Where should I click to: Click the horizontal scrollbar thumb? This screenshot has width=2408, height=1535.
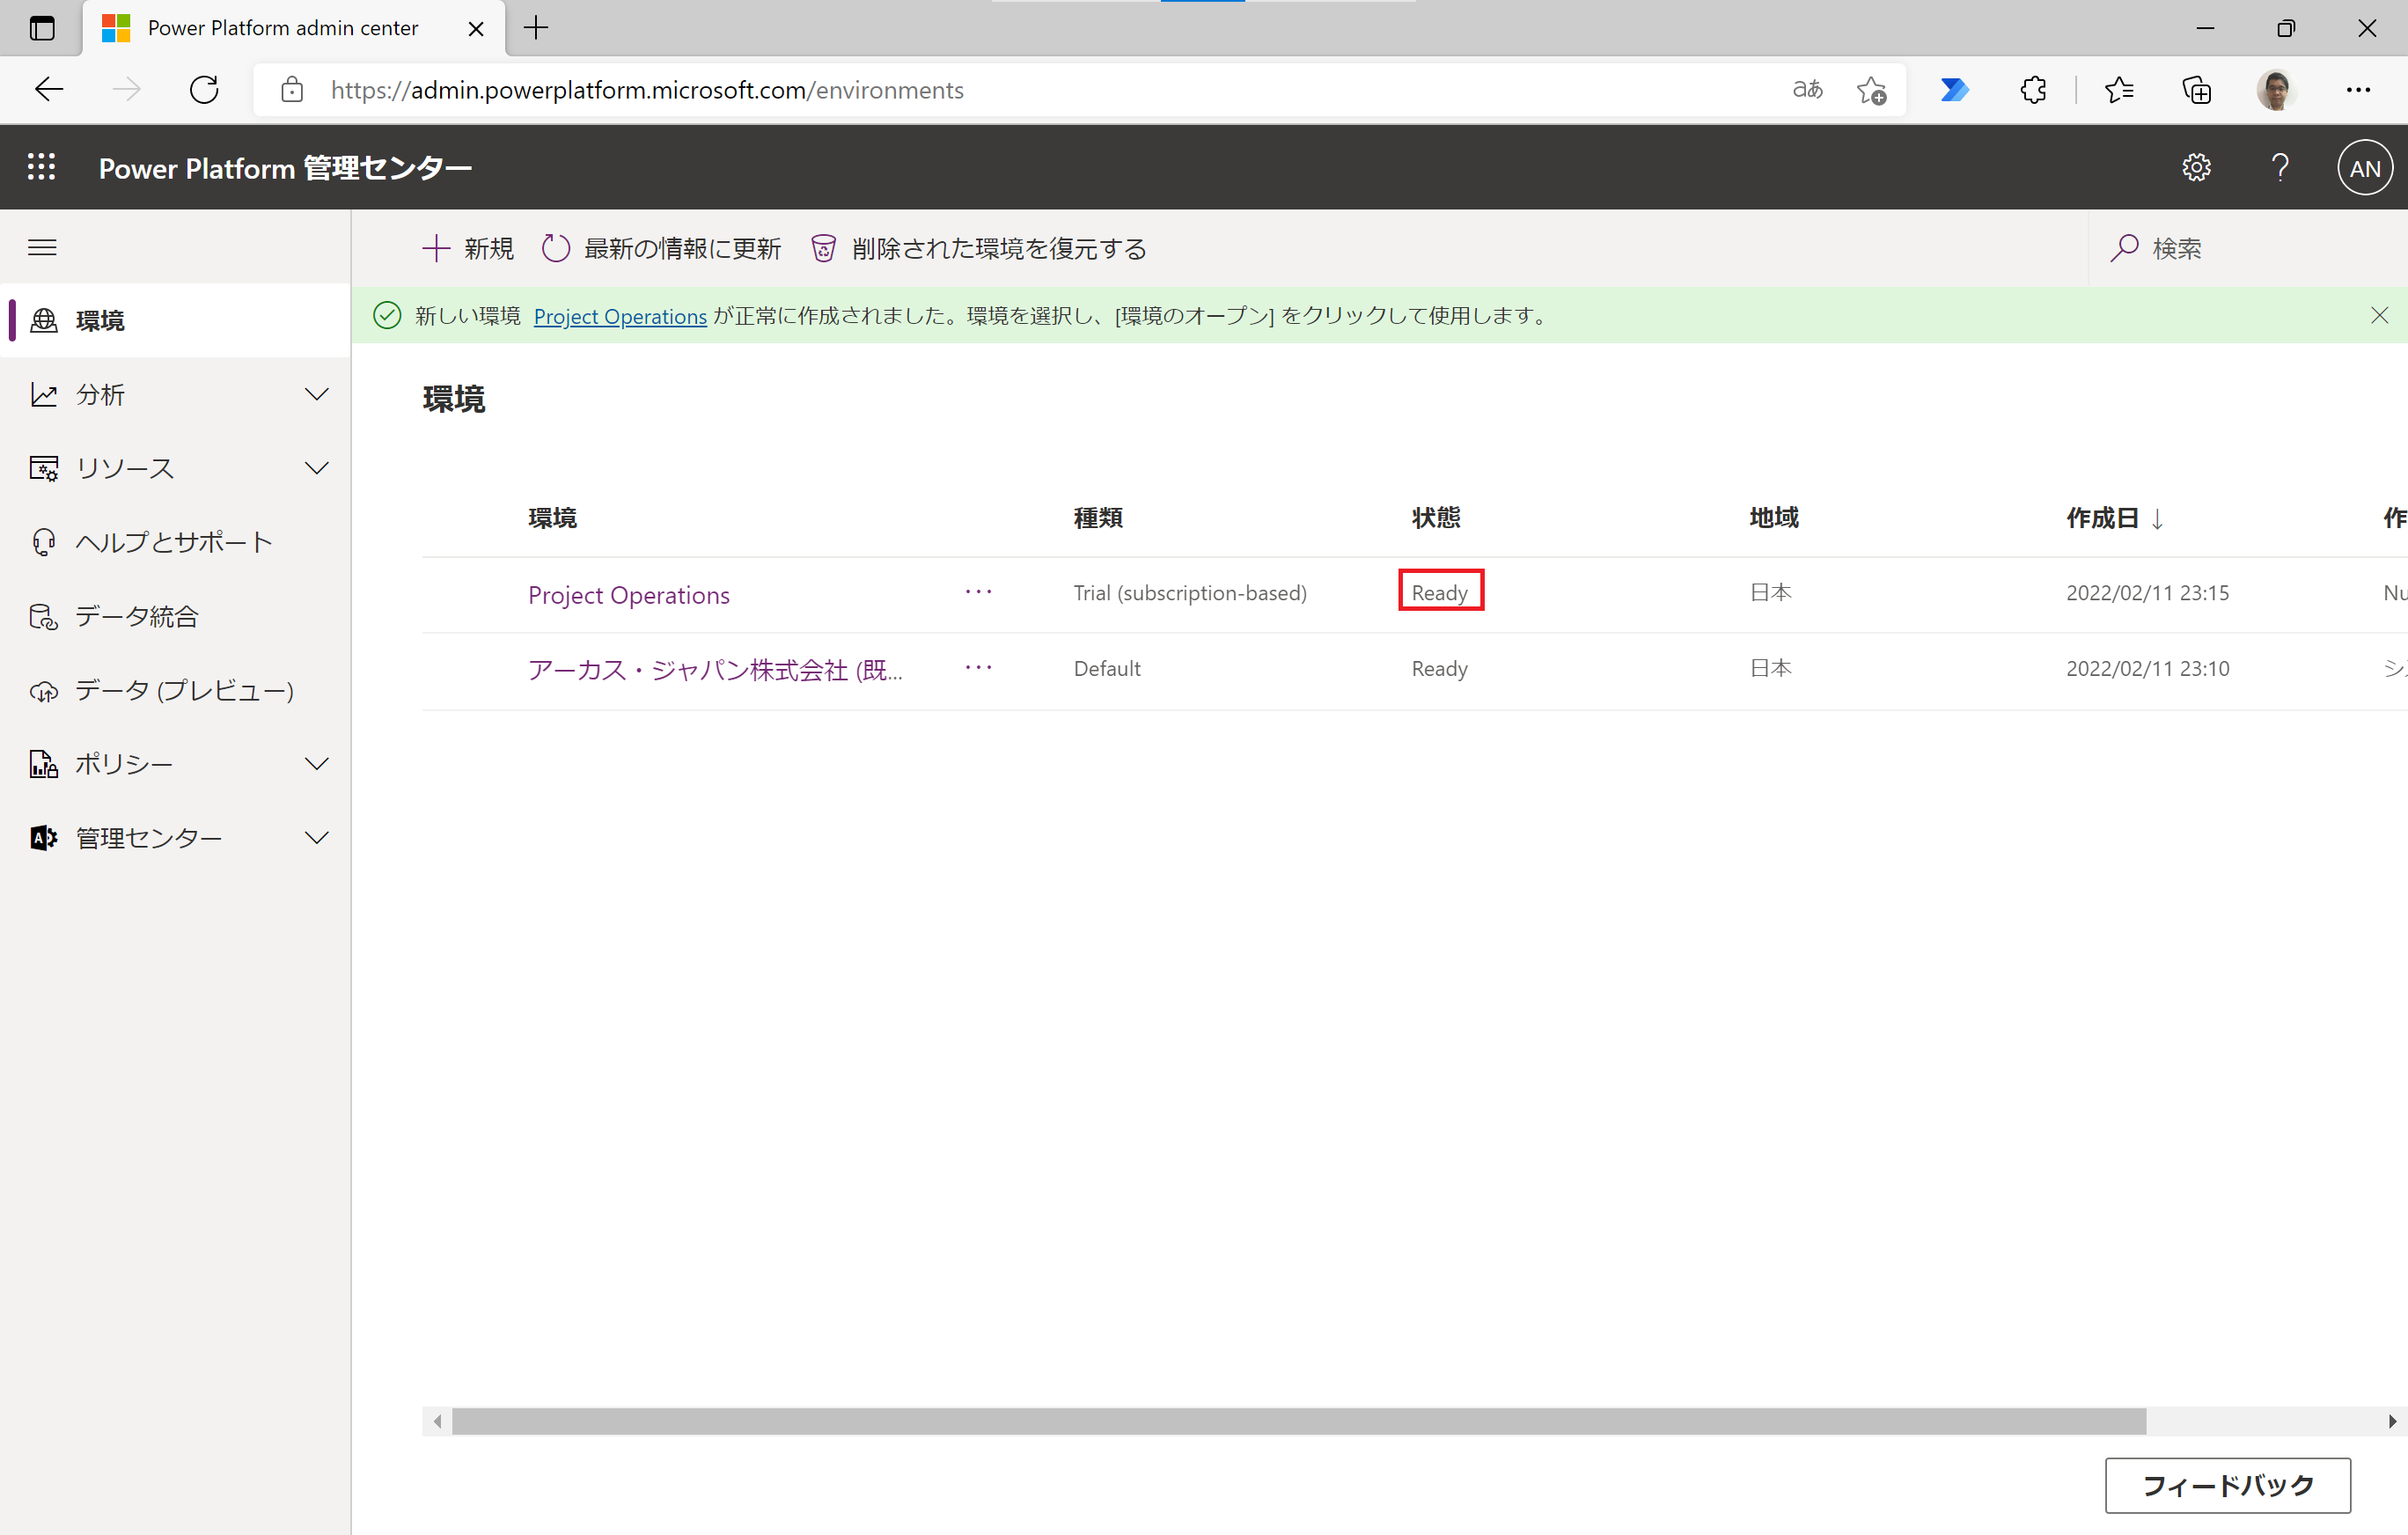[1299, 1421]
